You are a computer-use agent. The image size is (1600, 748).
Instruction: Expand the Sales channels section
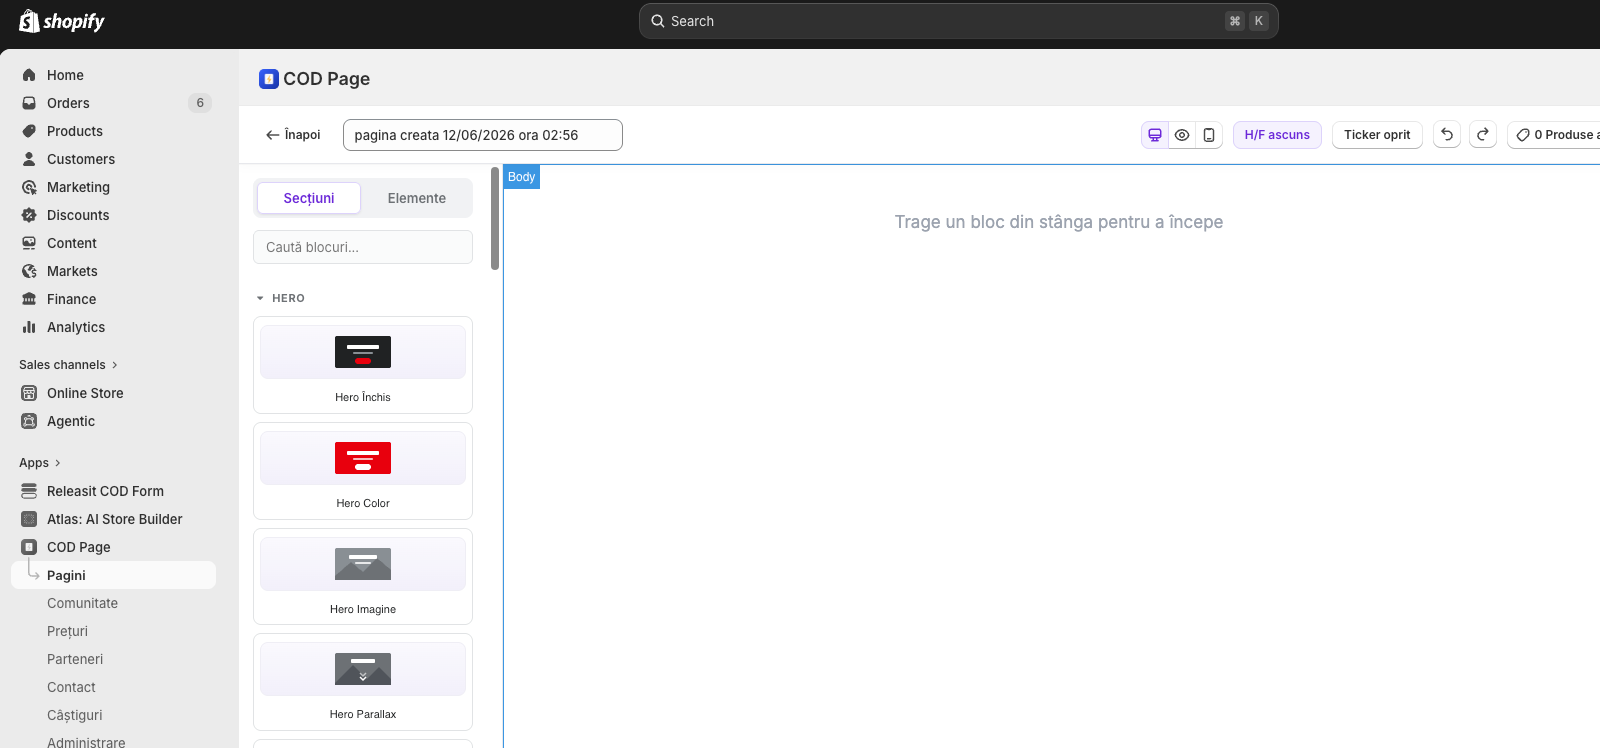pos(68,365)
